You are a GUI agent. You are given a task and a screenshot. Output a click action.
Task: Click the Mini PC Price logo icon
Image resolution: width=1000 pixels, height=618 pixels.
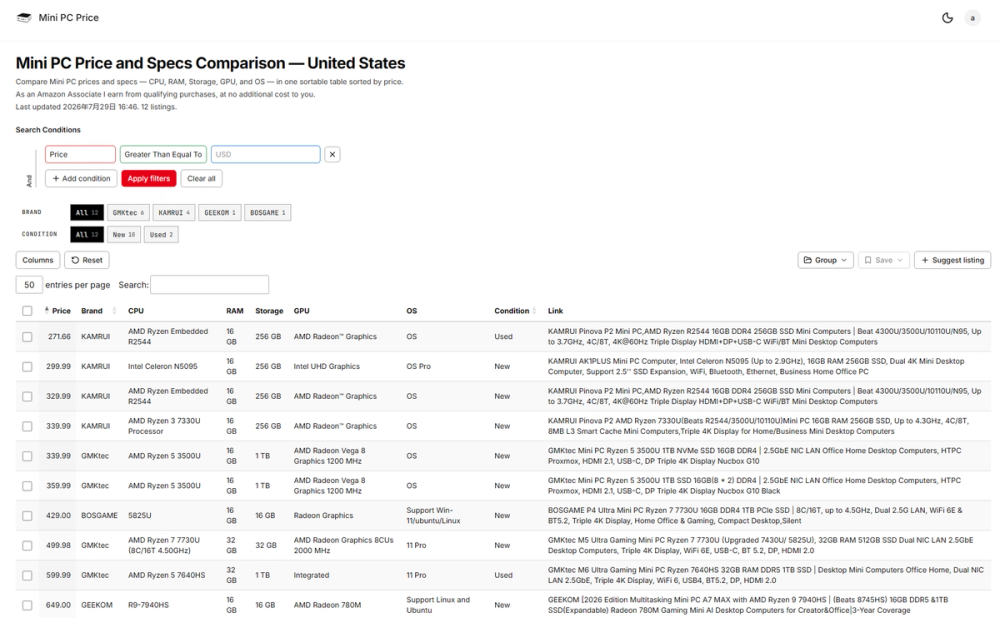(x=24, y=18)
